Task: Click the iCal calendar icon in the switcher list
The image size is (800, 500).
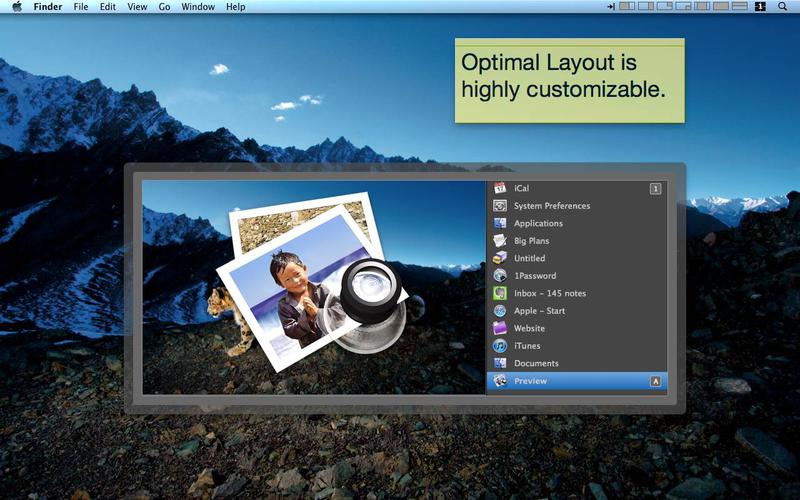Action: [500, 188]
